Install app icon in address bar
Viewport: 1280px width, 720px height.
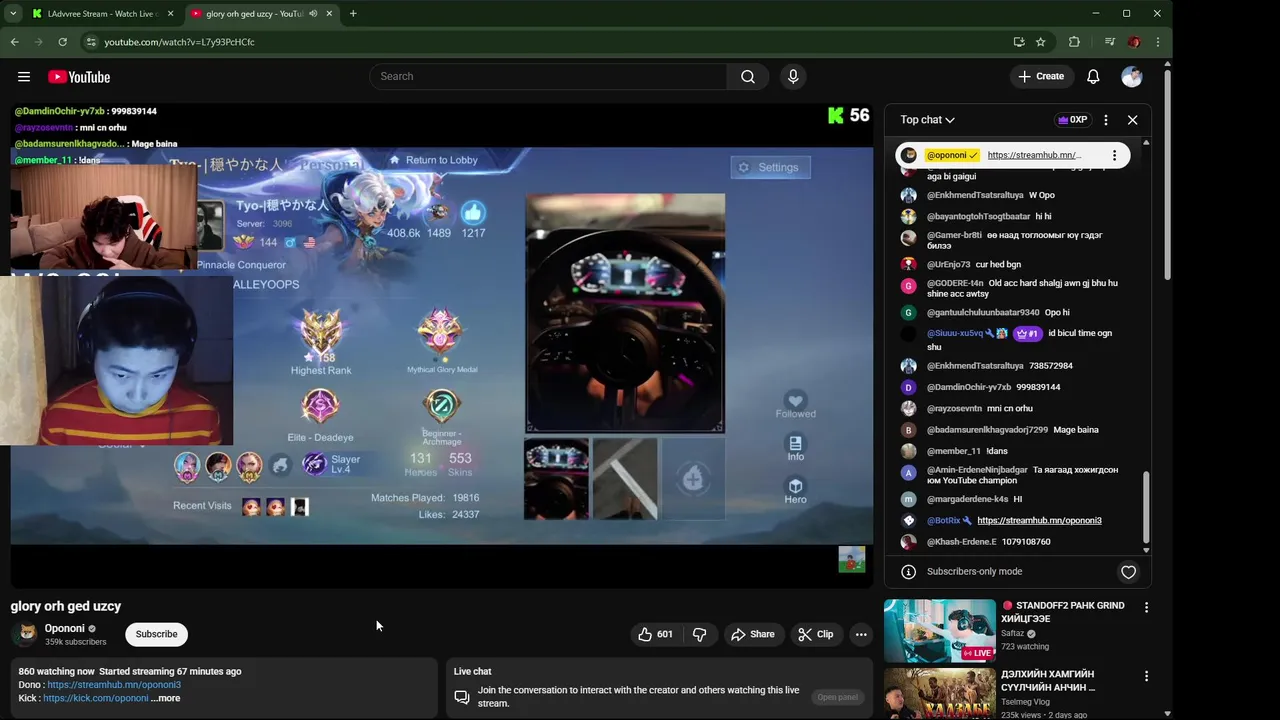1019,42
